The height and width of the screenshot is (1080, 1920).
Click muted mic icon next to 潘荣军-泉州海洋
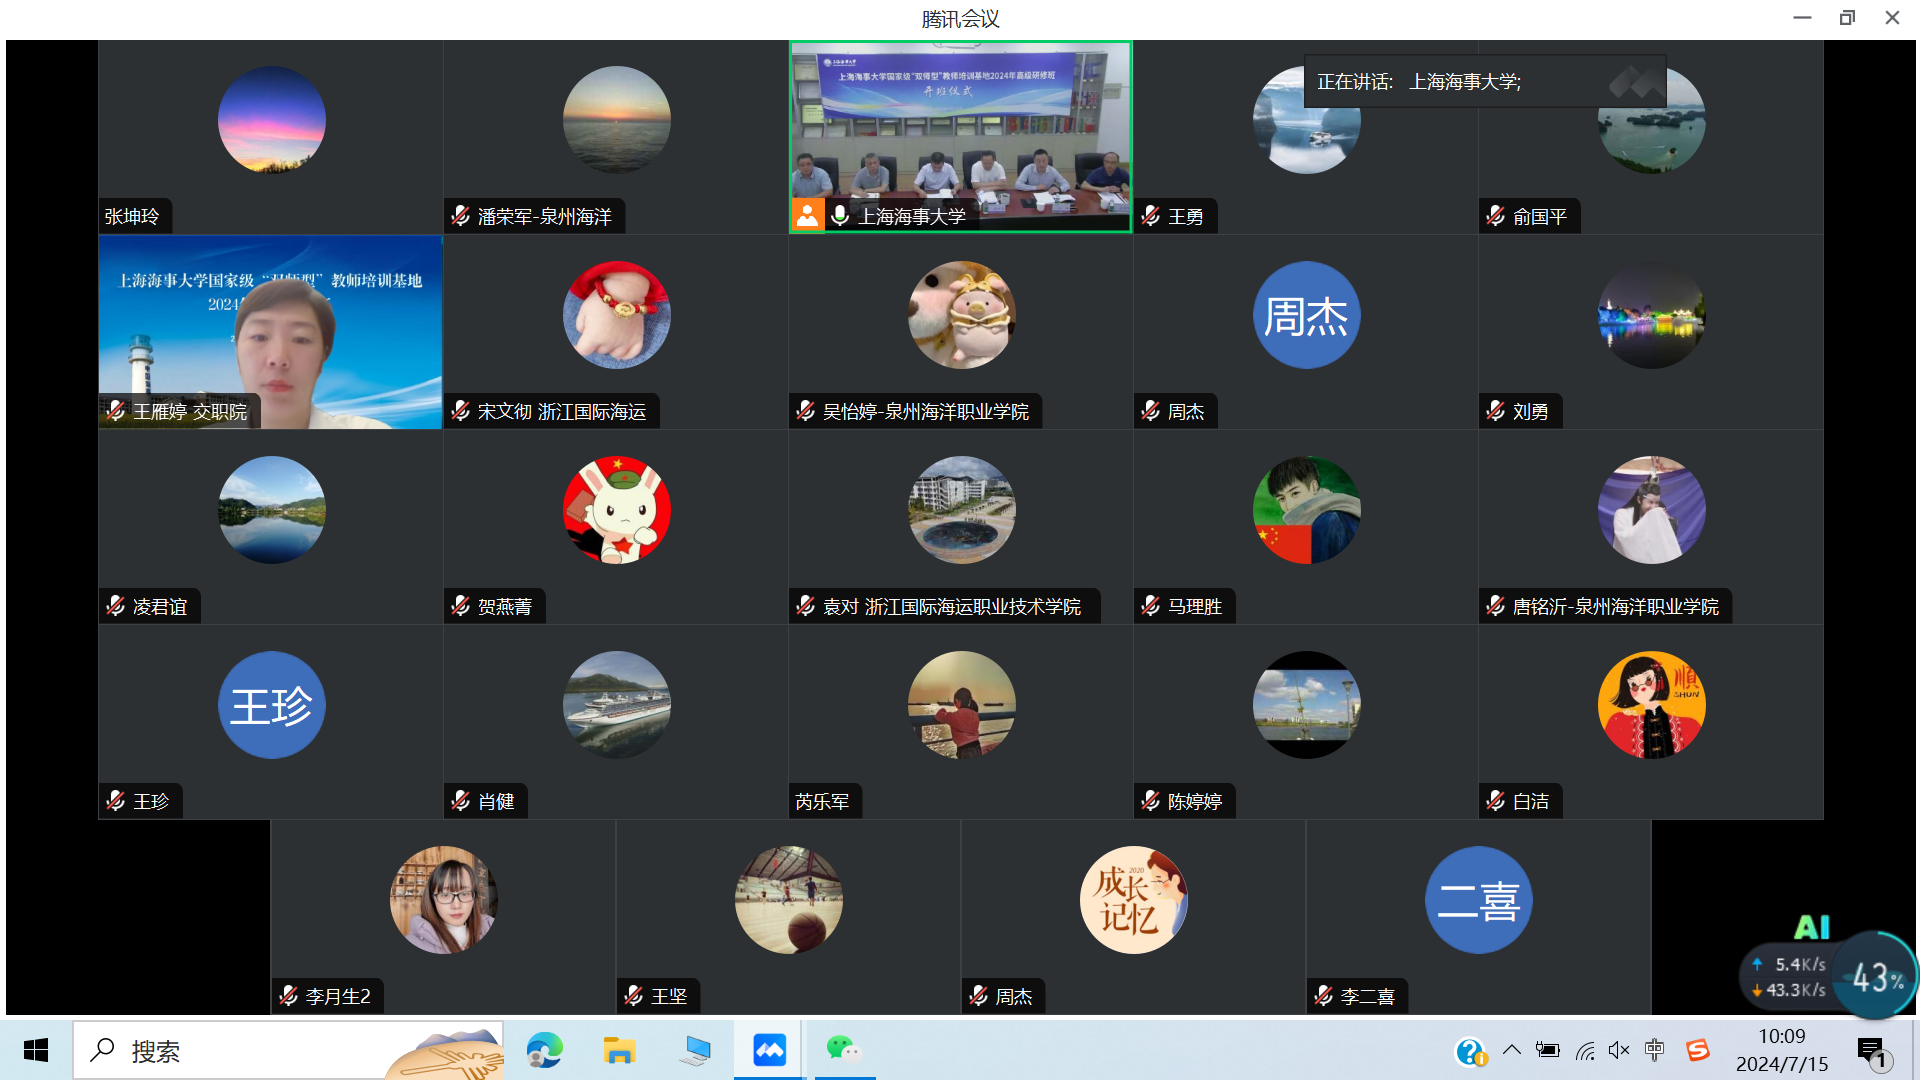pos(460,216)
